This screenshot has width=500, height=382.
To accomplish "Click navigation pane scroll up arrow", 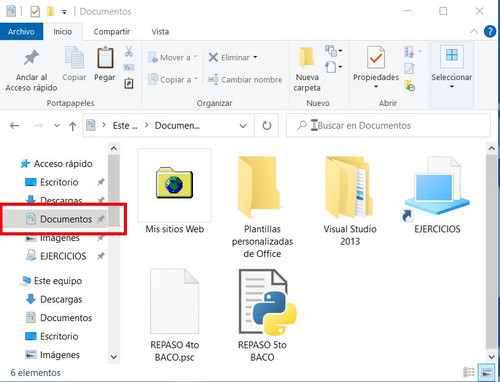I will click(114, 148).
